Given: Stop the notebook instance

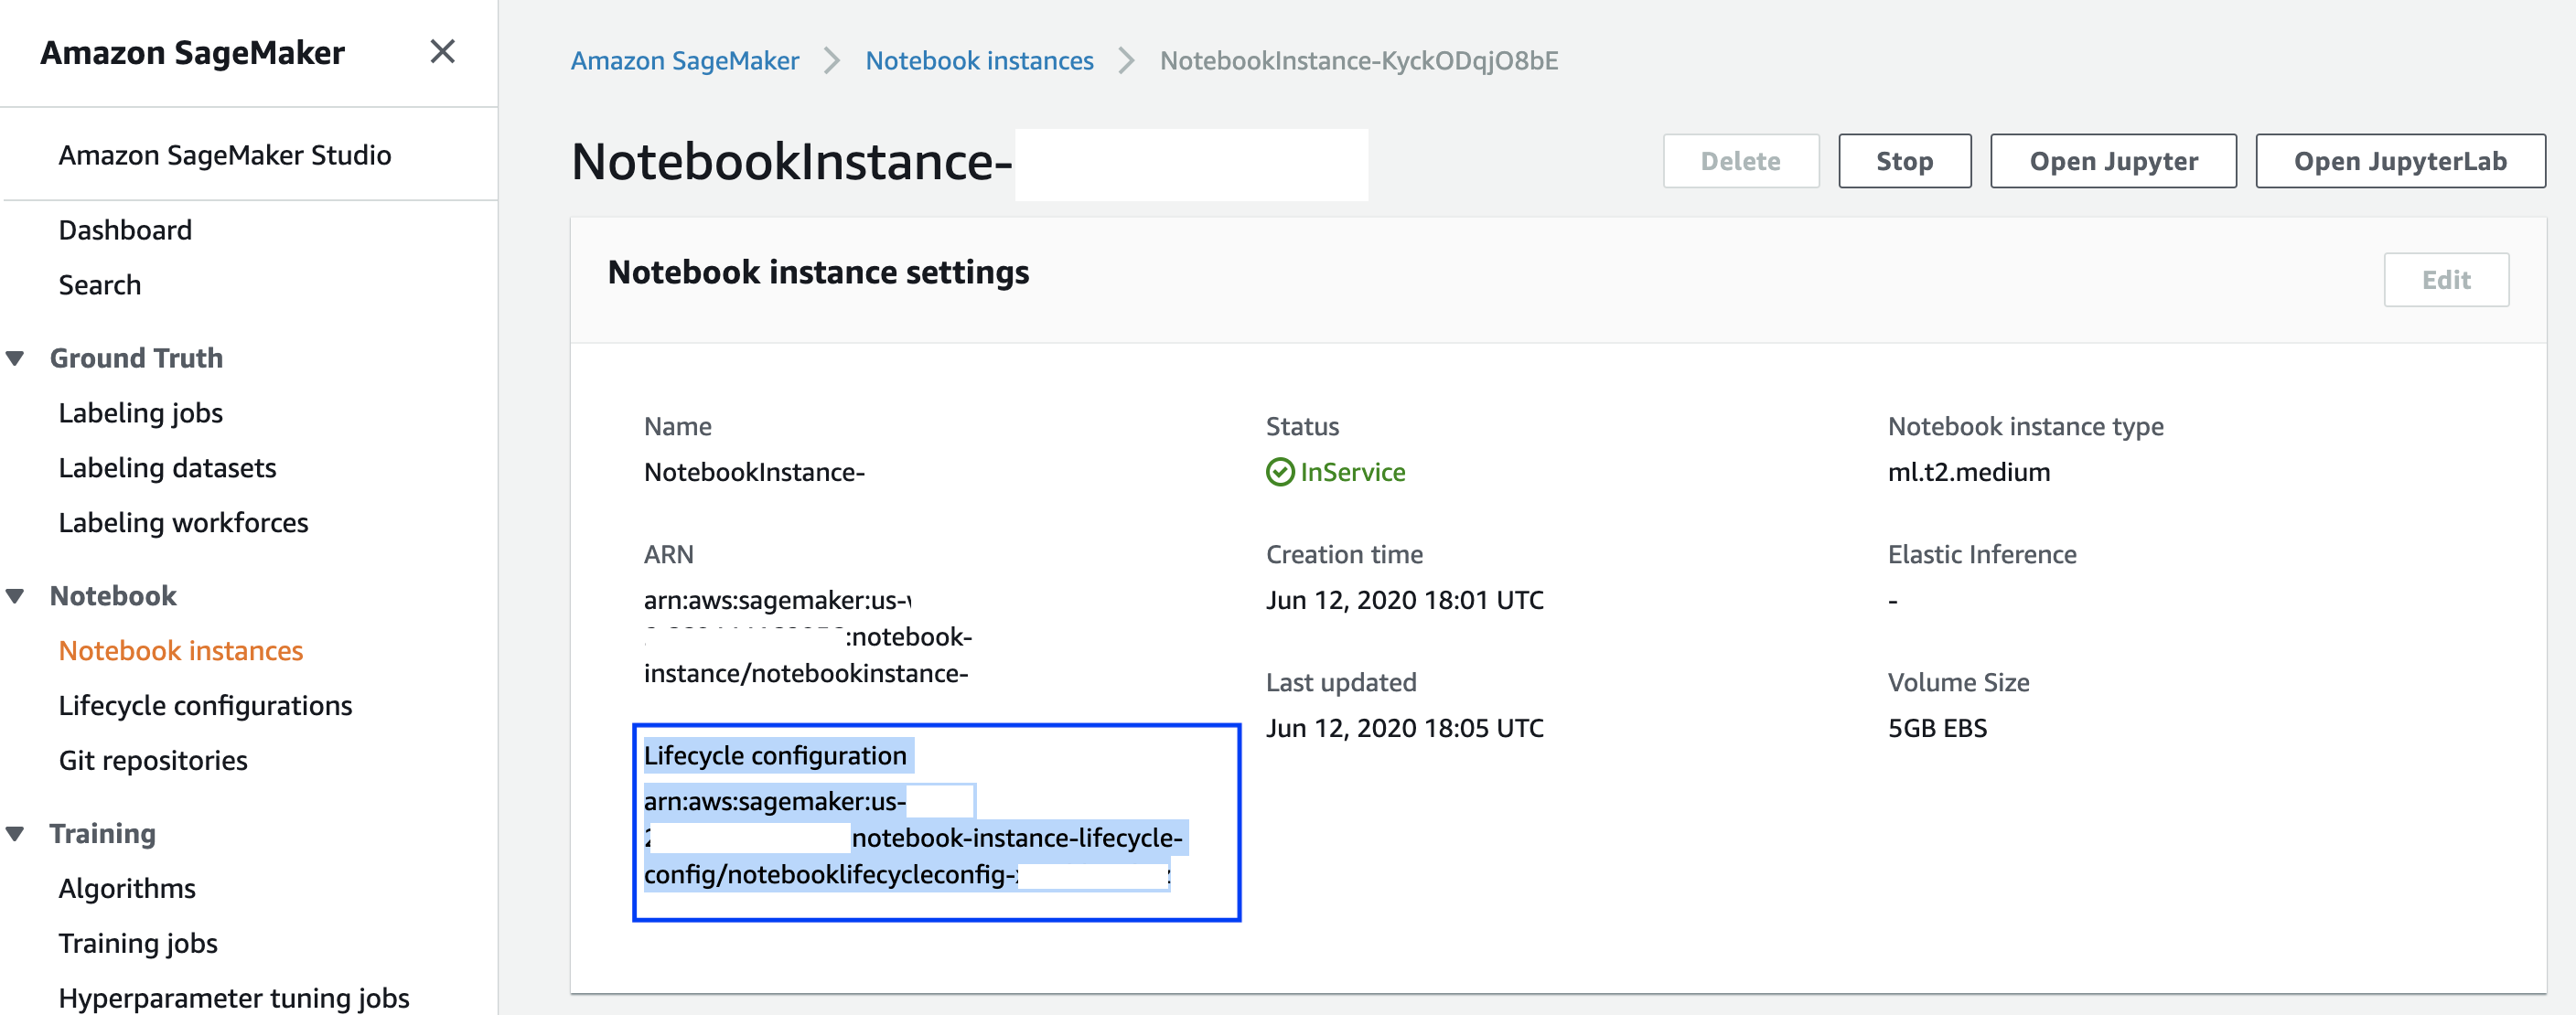Looking at the screenshot, I should (1904, 161).
